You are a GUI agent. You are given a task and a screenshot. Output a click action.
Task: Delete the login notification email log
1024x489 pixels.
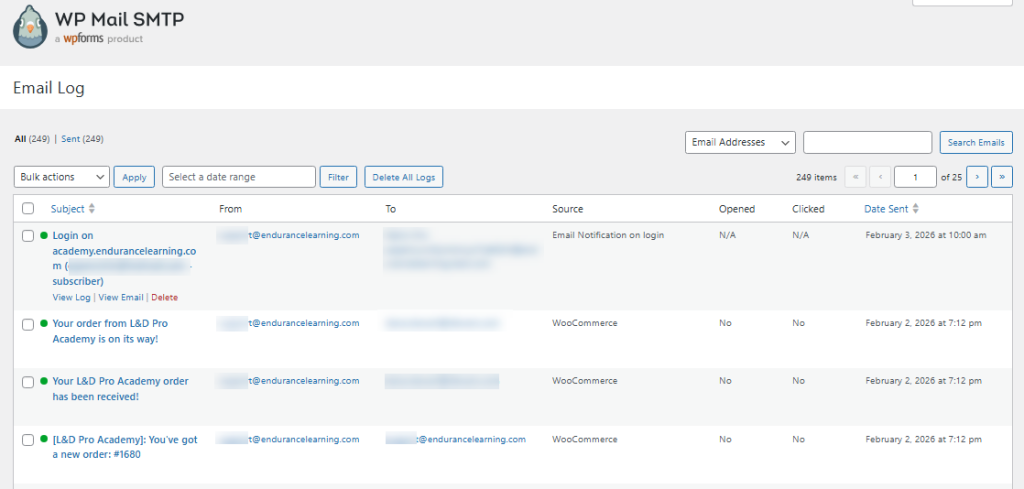click(x=165, y=297)
